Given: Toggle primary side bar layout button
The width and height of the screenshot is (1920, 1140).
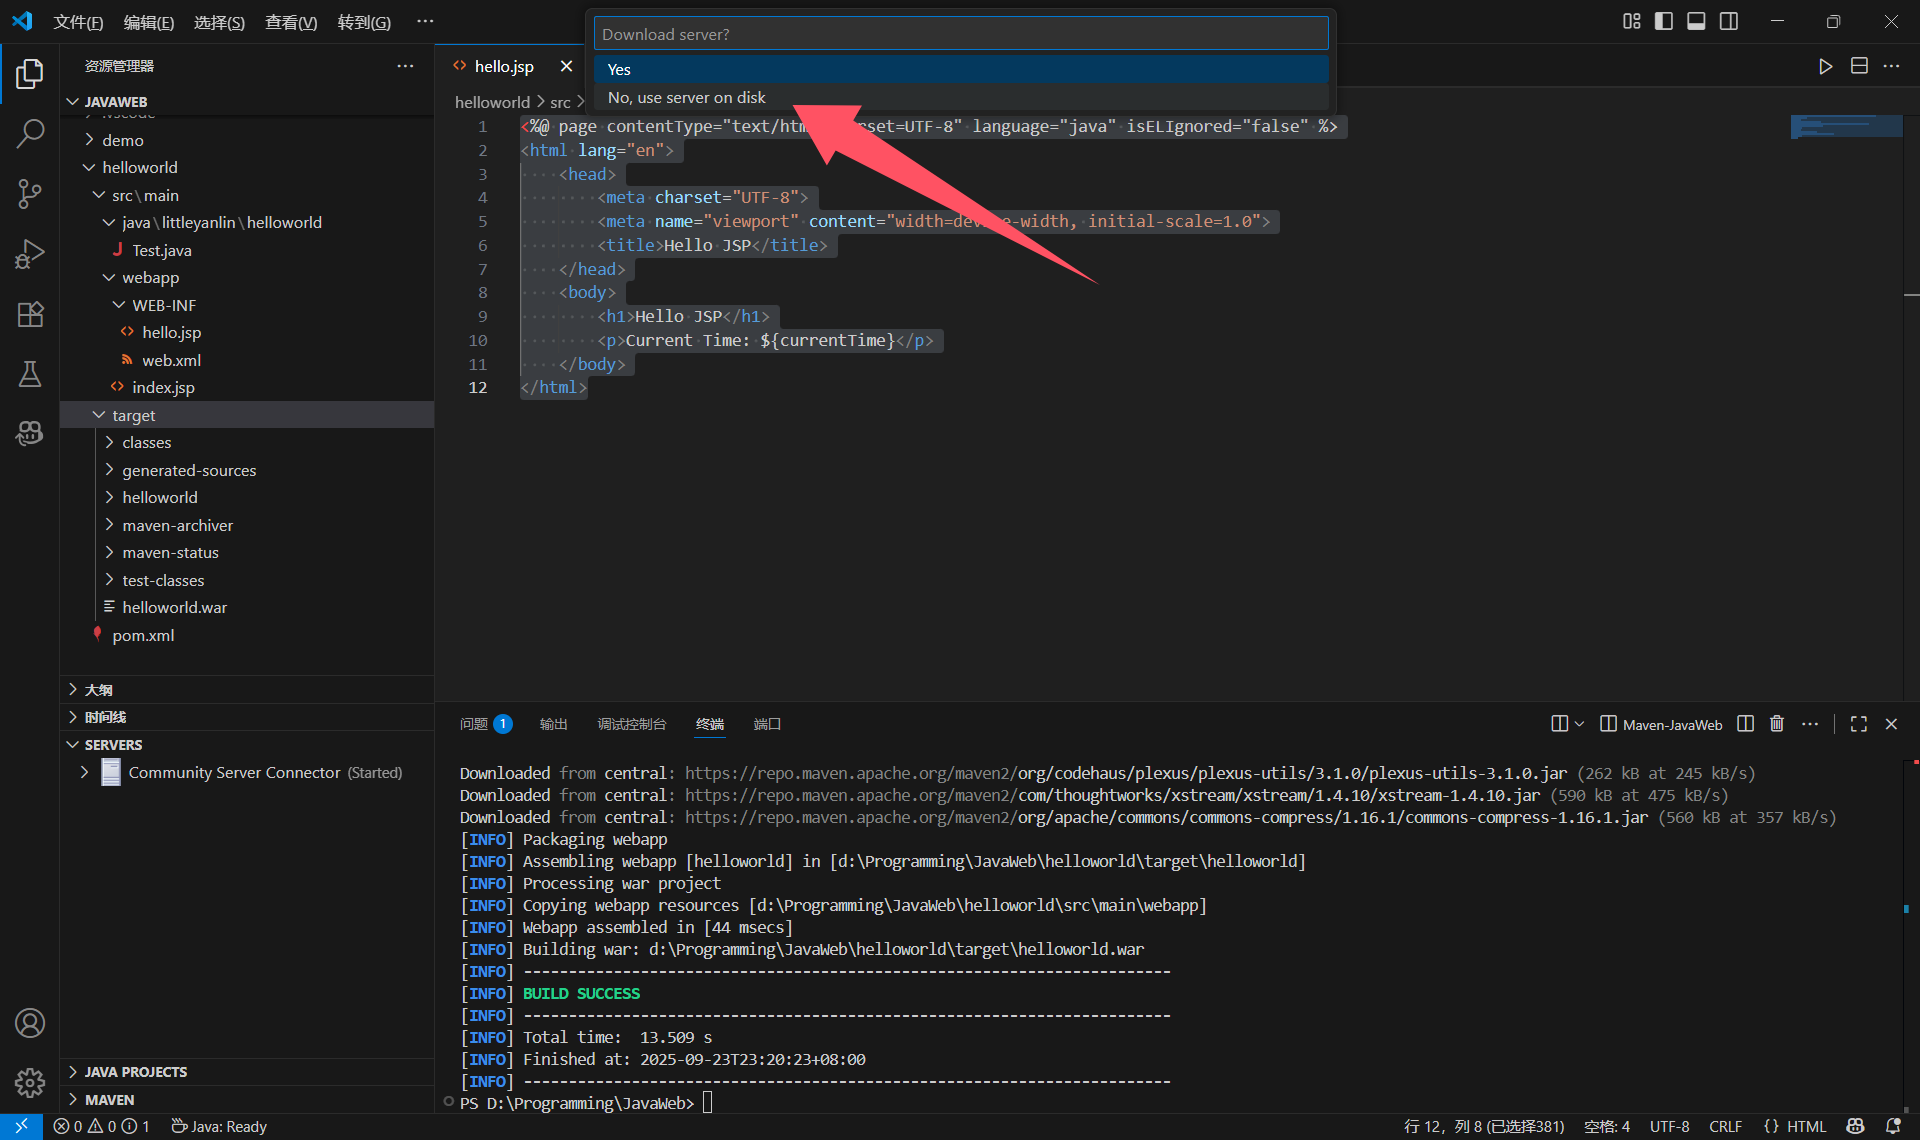Looking at the screenshot, I should [1664, 21].
